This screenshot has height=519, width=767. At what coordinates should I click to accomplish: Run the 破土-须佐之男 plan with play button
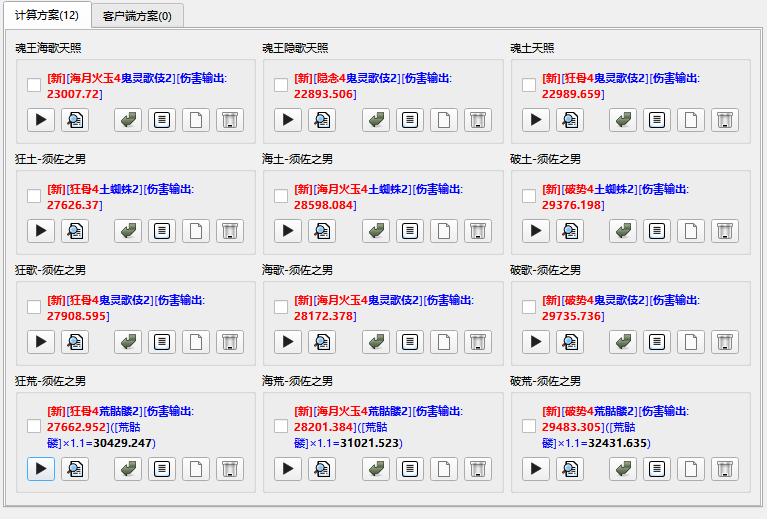[x=536, y=231]
